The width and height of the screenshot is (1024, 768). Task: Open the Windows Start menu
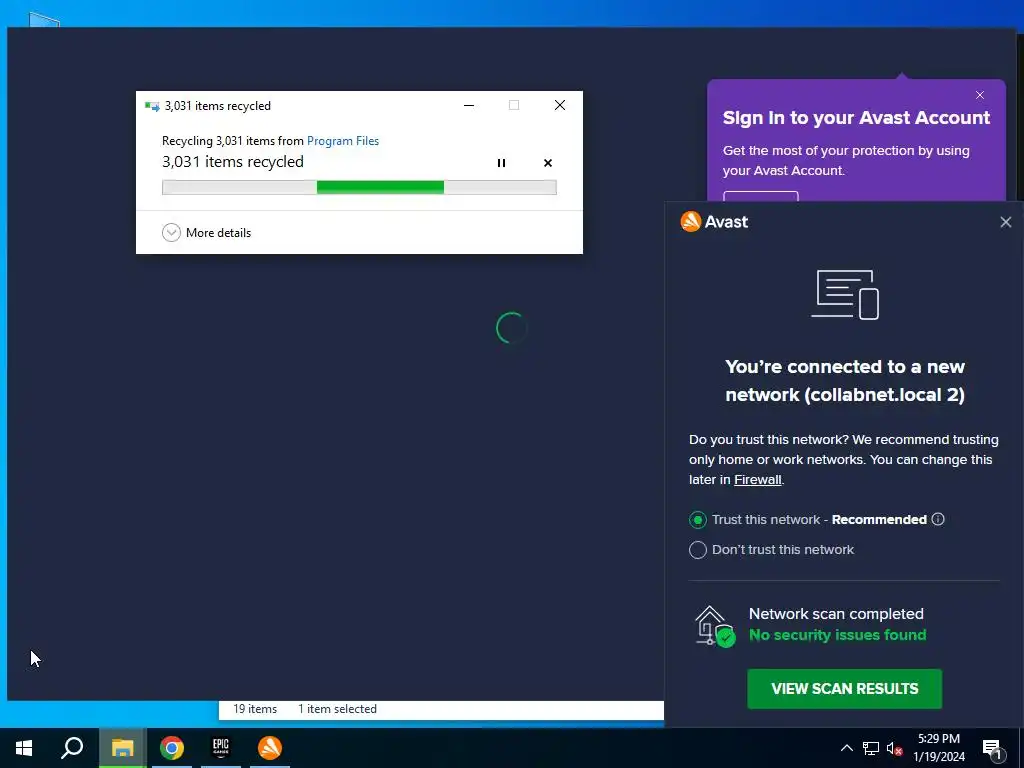click(24, 748)
